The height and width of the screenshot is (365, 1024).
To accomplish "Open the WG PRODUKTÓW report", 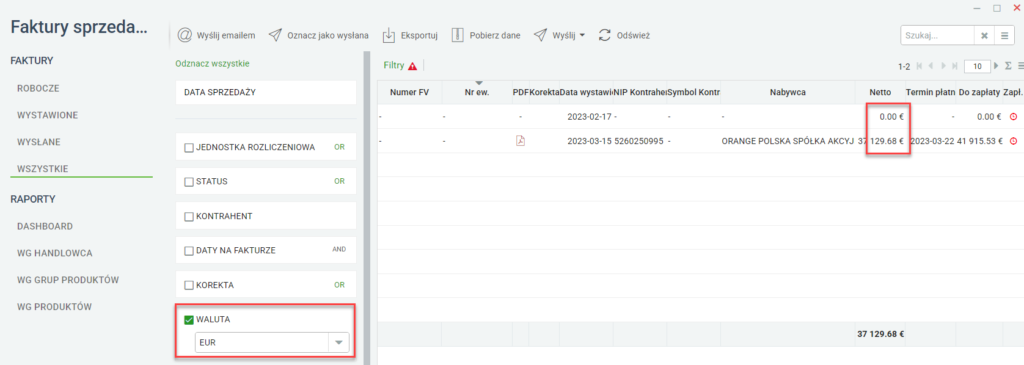I will pyautogui.click(x=55, y=306).
